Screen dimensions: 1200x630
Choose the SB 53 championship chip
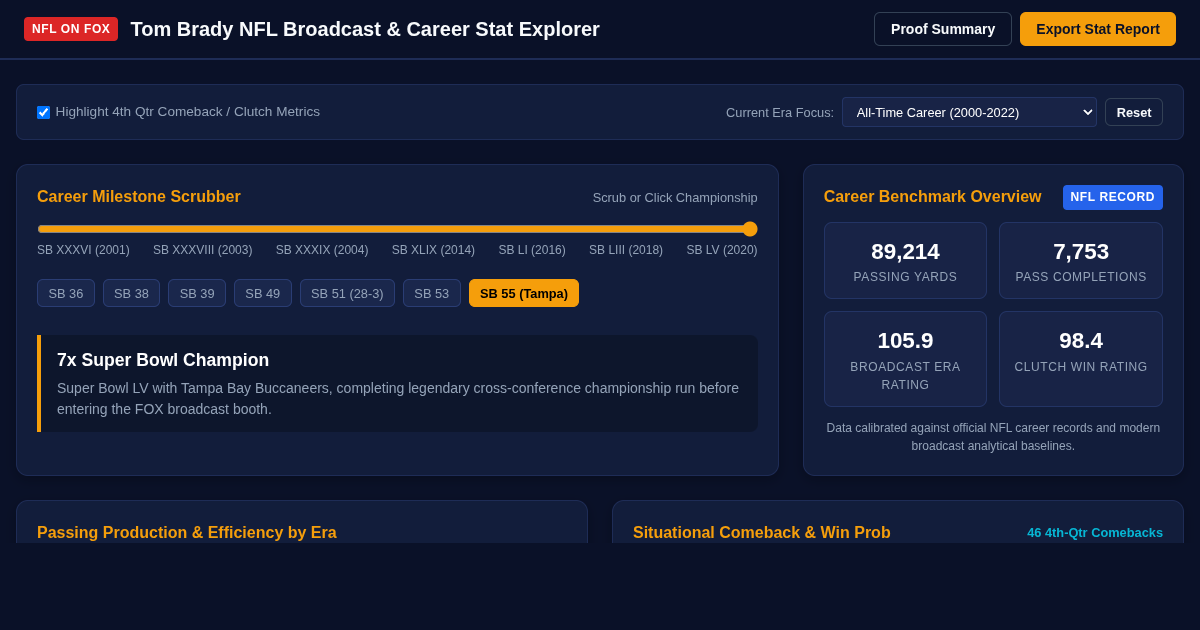pyautogui.click(x=432, y=293)
